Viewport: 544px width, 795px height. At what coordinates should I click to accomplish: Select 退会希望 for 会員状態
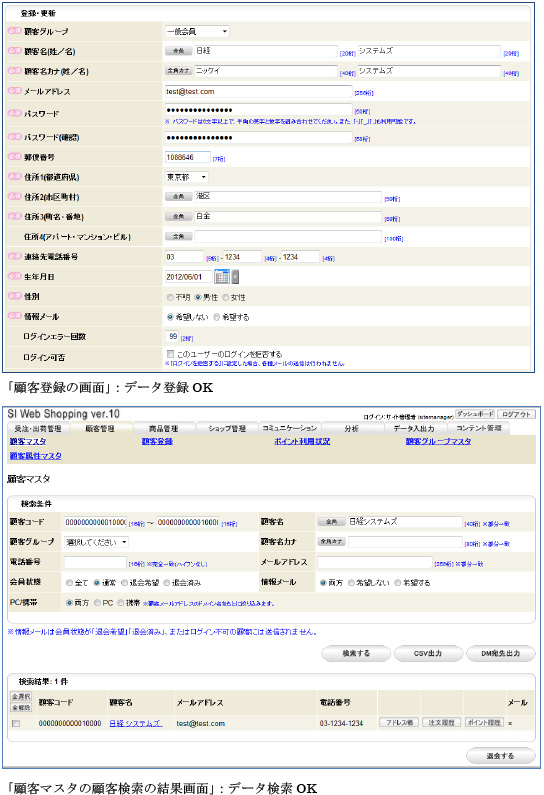pyautogui.click(x=124, y=583)
